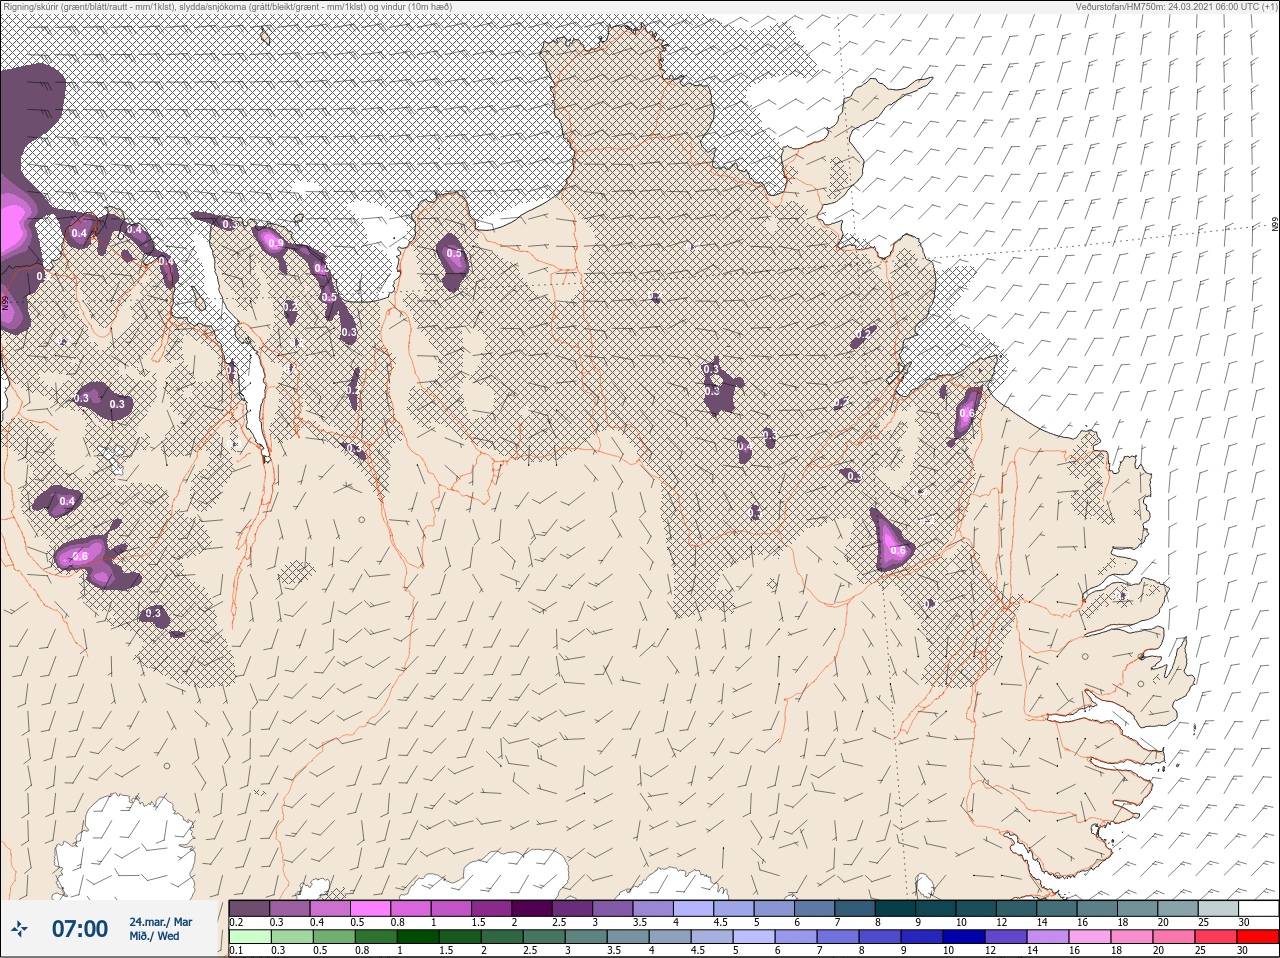Pick the darkest purple 2 snow scale swatch

point(532,908)
